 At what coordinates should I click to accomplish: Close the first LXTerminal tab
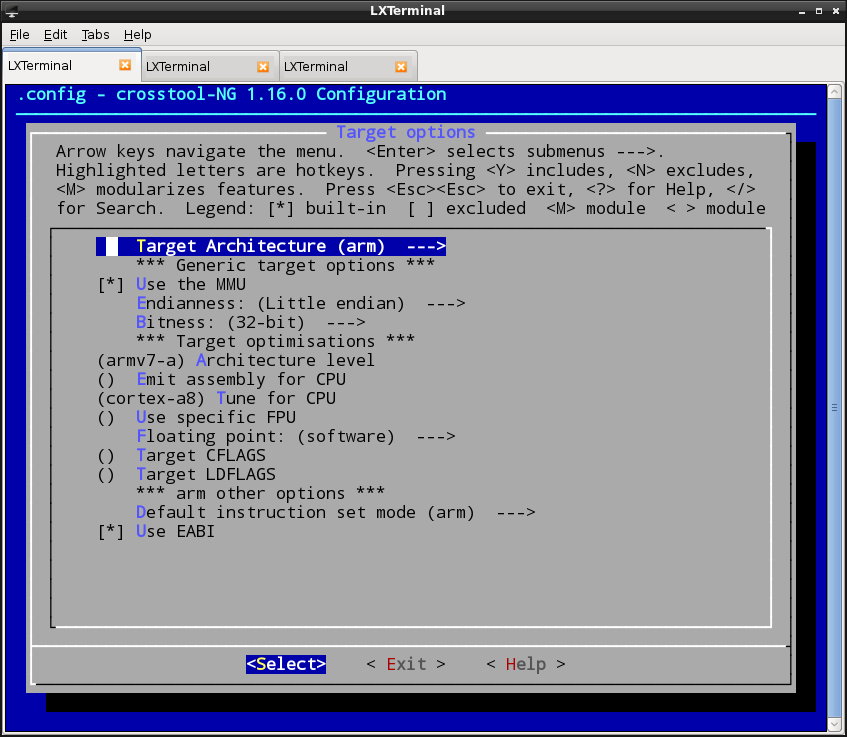125,65
